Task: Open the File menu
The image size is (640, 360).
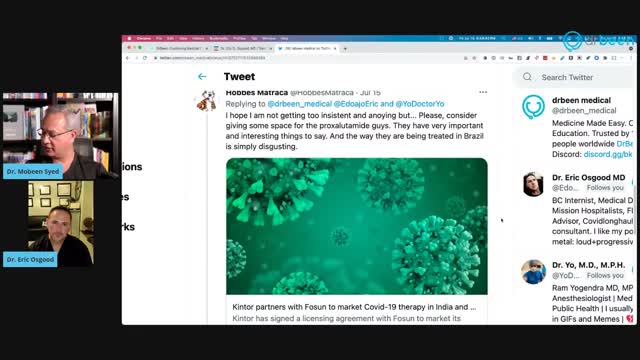Action: tap(159, 38)
